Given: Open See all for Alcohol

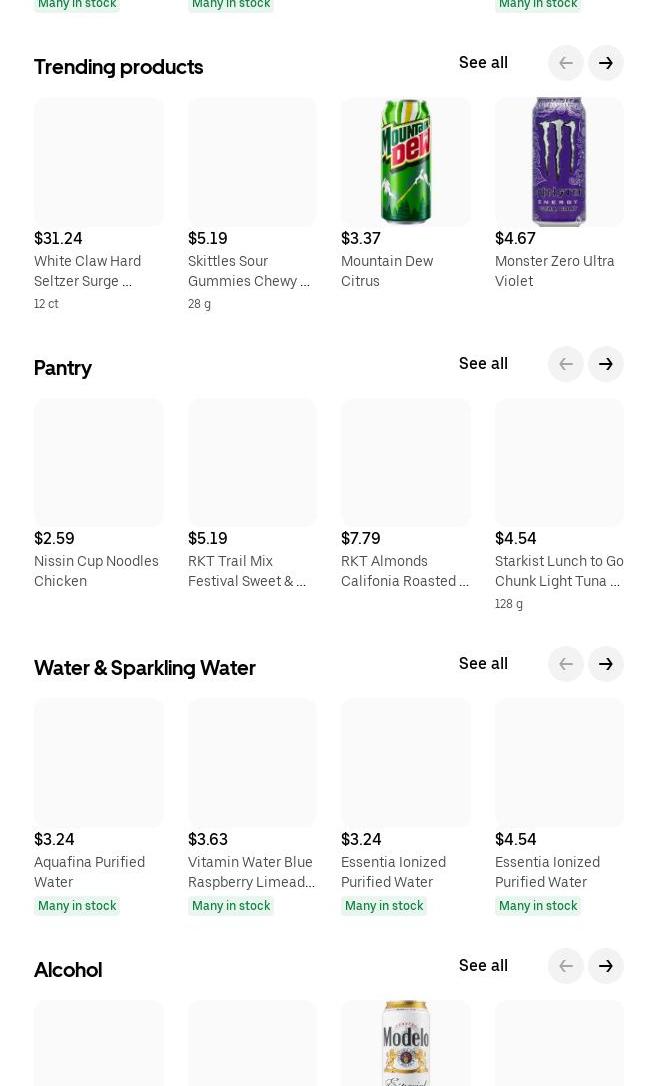Looking at the screenshot, I should 483,965.
